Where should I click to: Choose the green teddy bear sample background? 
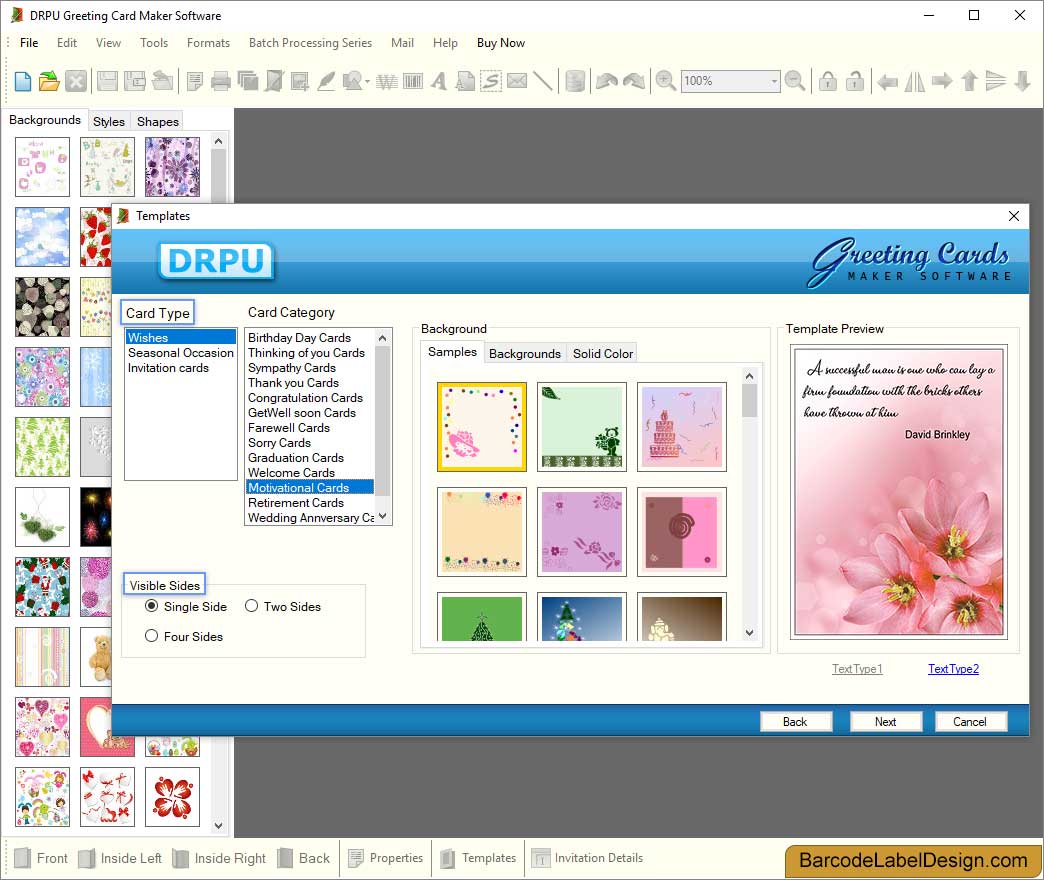(582, 427)
